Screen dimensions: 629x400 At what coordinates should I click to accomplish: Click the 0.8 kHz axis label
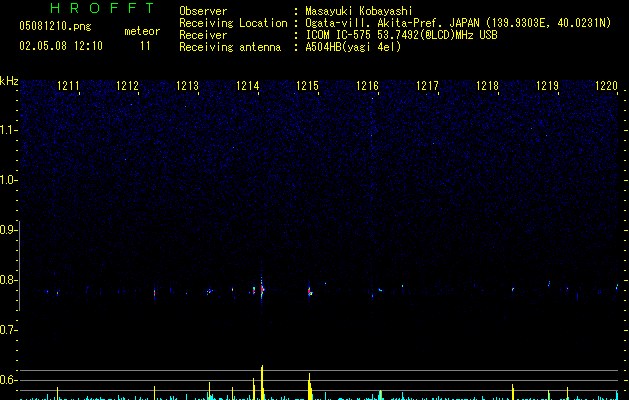point(8,280)
